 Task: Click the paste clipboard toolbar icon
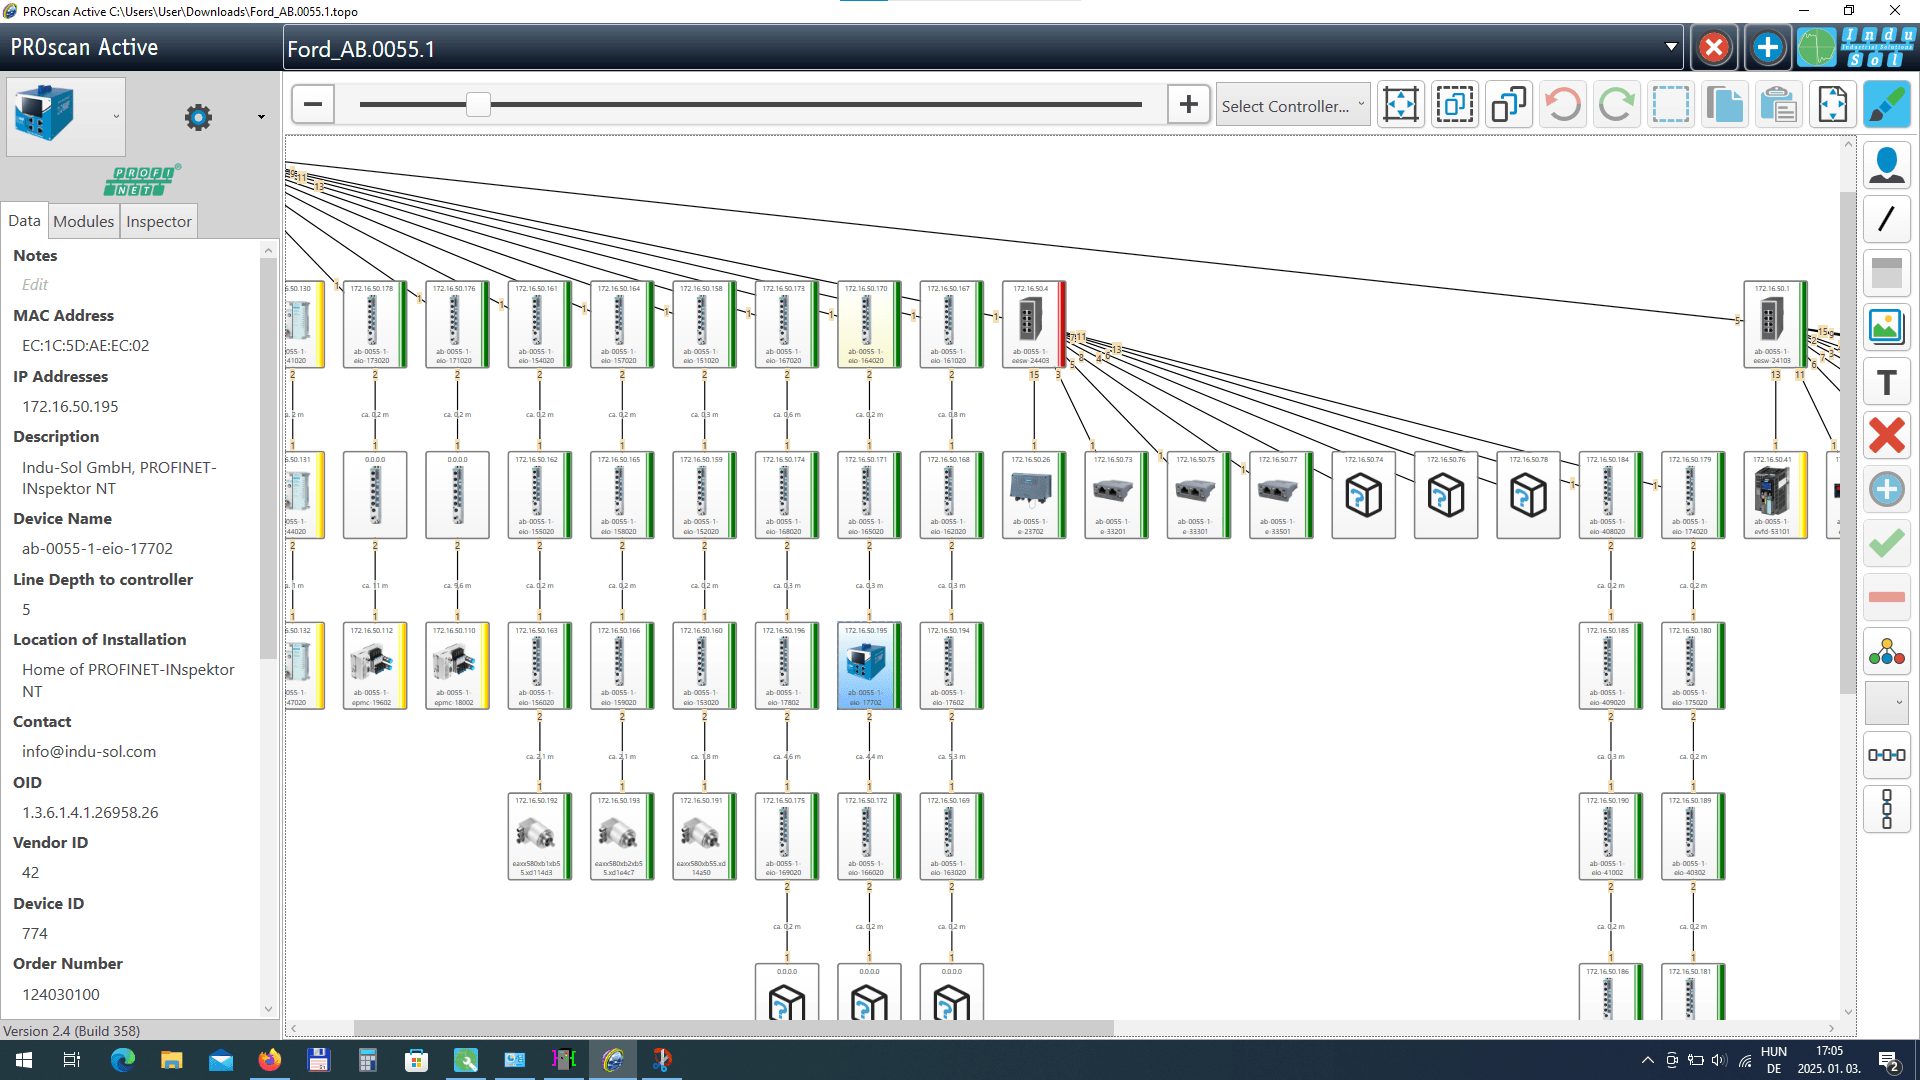pos(1778,105)
